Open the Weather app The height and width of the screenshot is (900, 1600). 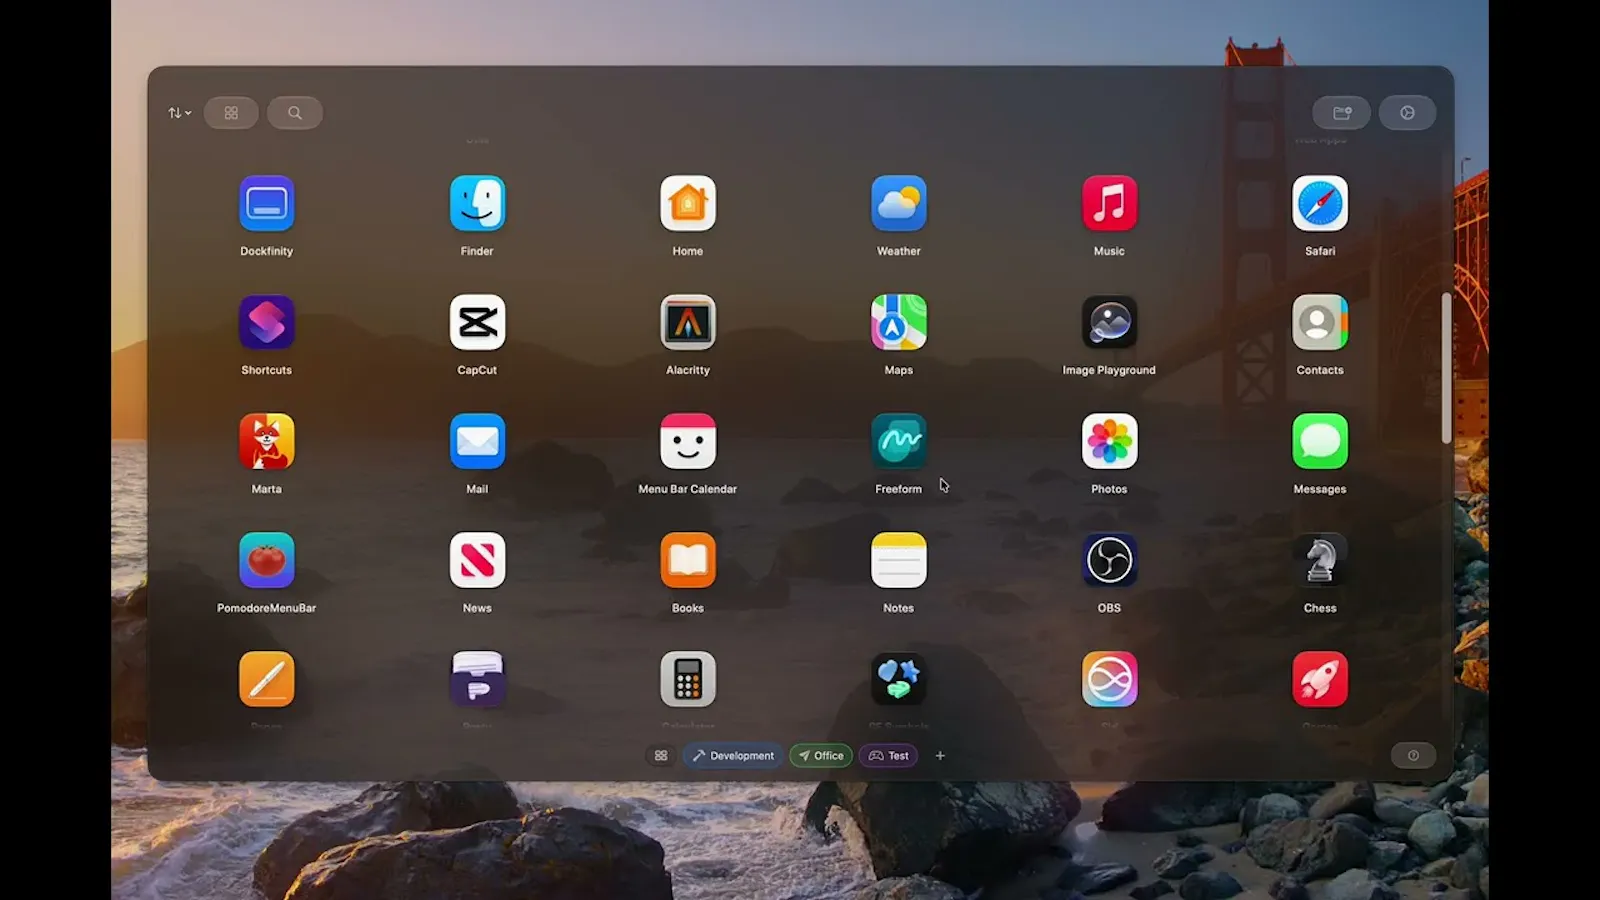point(899,204)
